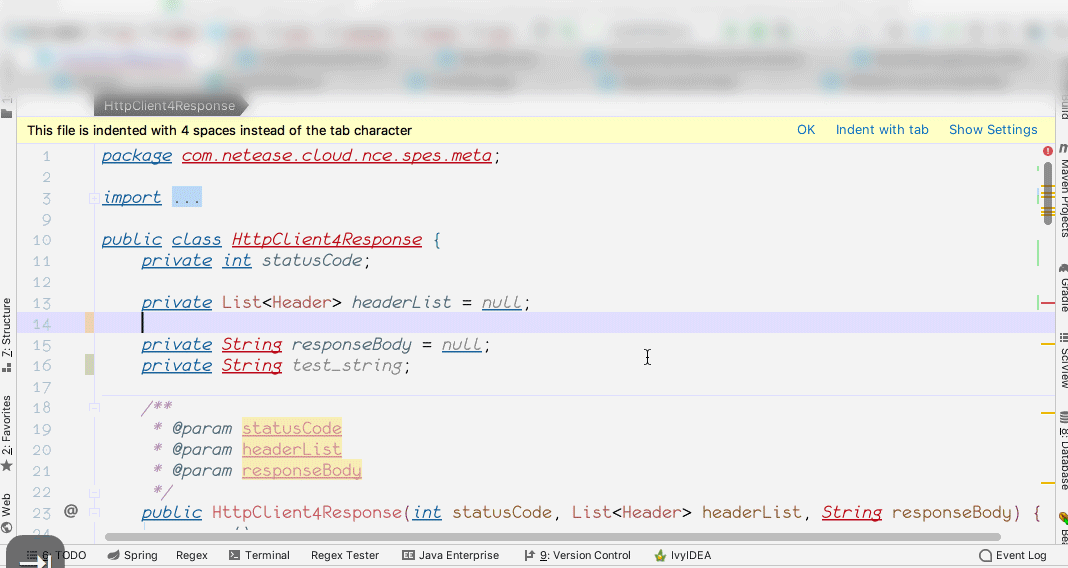Open the Java Enterprise tool window
The image size is (1068, 568).
pyautogui.click(x=451, y=555)
